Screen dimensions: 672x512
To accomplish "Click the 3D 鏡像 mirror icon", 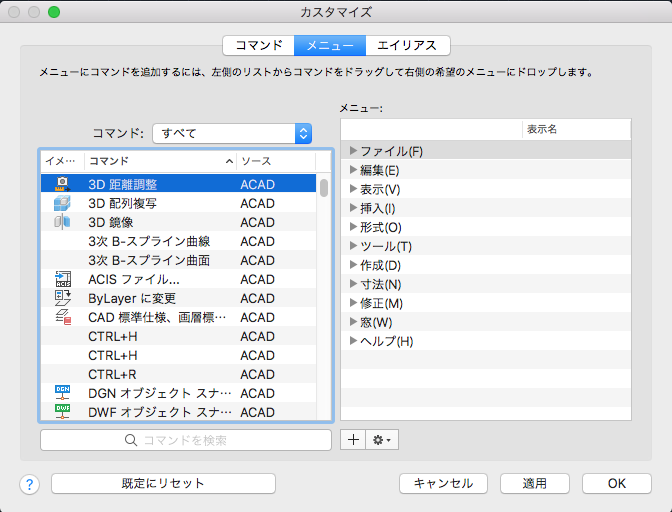I will 62,222.
